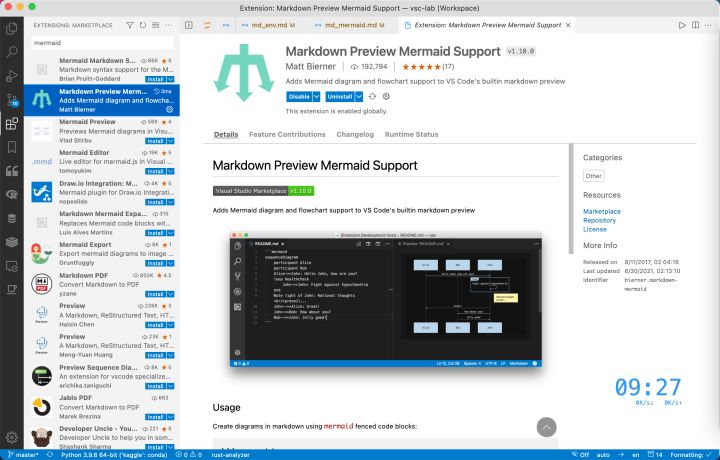
Task: Click the mermaid extensions search field
Action: pos(102,43)
